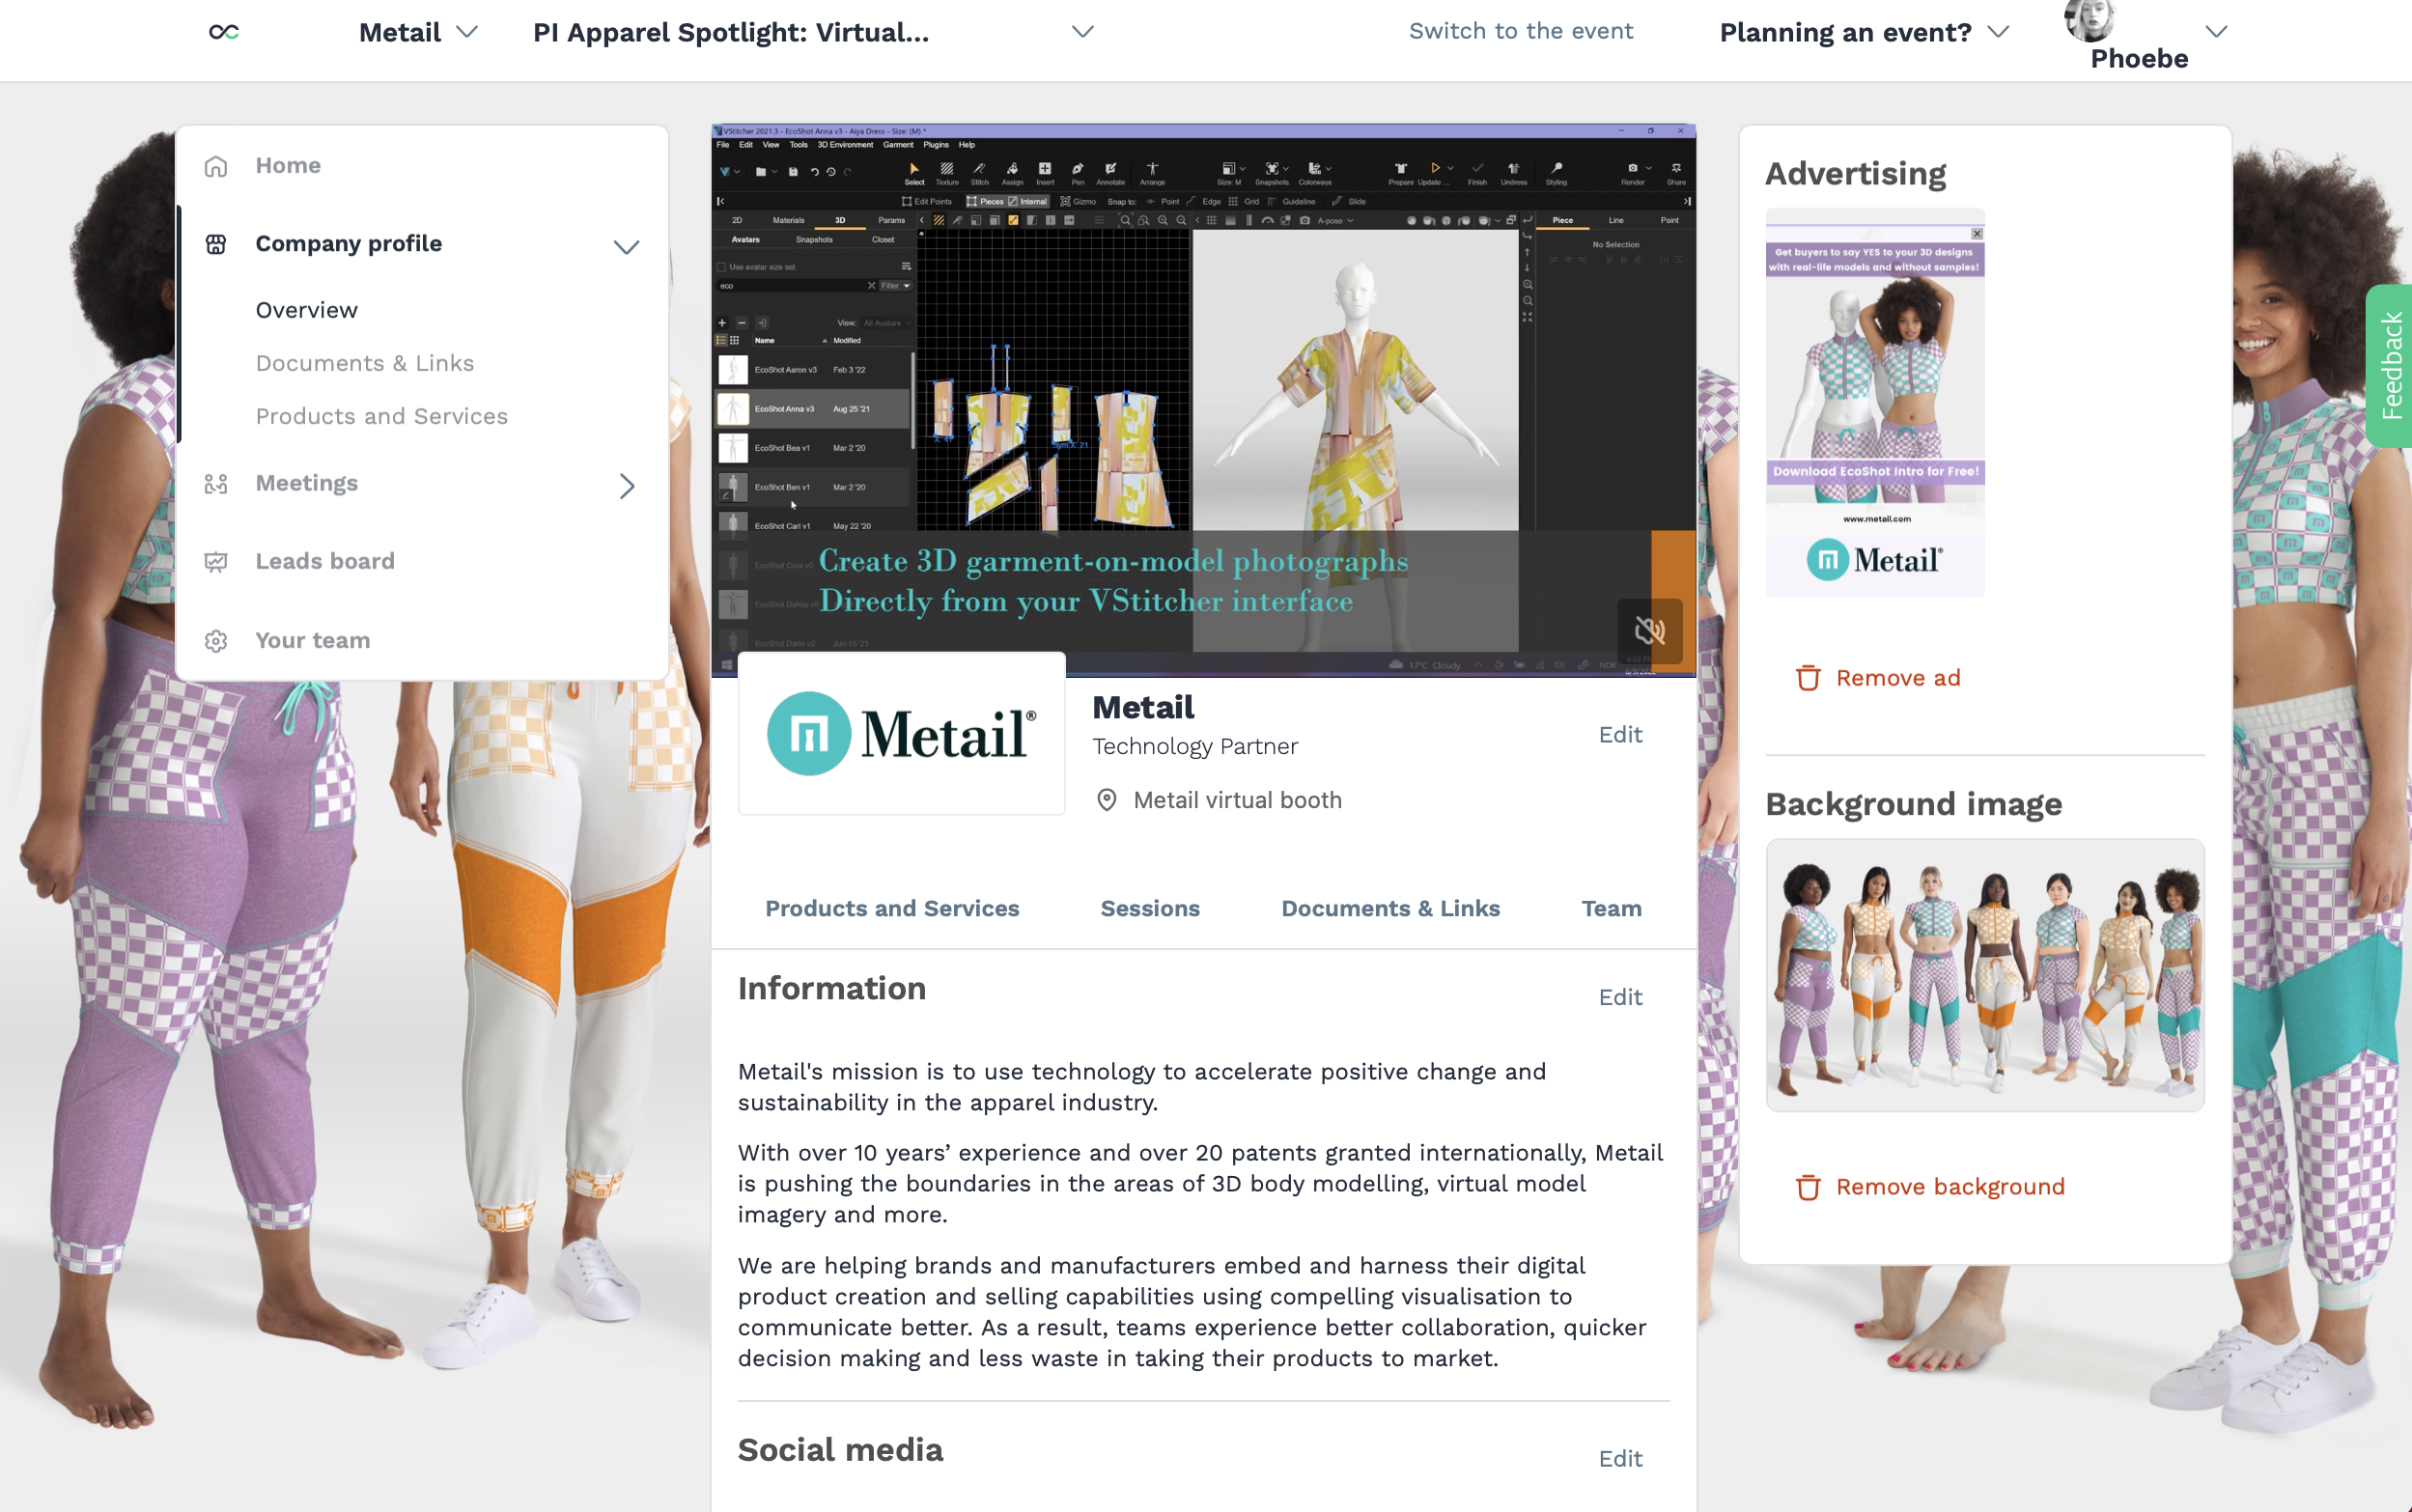Switch to the Products and Services tab
This screenshot has width=2412, height=1512.
(892, 909)
